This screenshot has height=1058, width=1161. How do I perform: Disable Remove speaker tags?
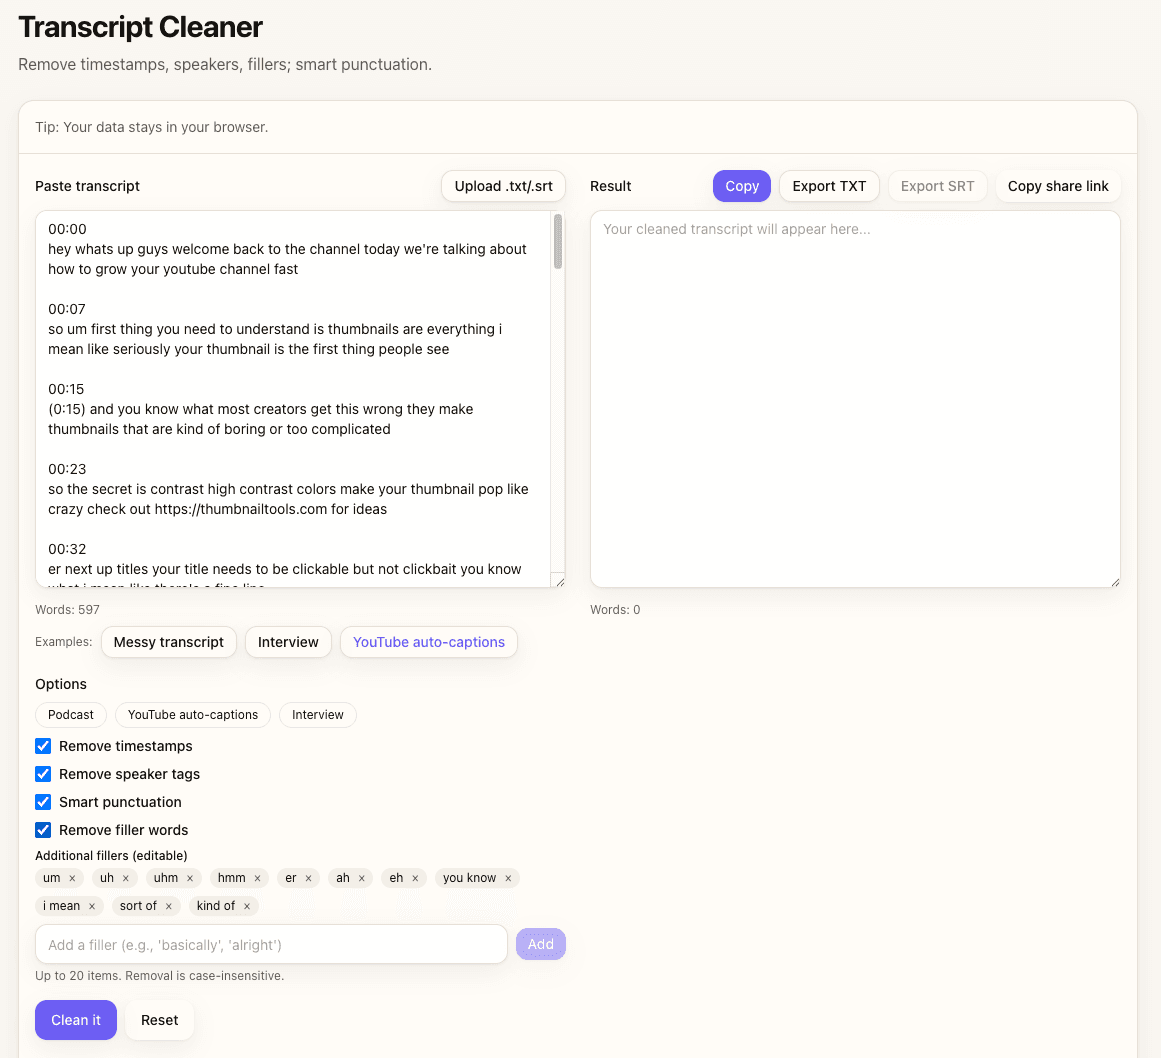click(43, 774)
